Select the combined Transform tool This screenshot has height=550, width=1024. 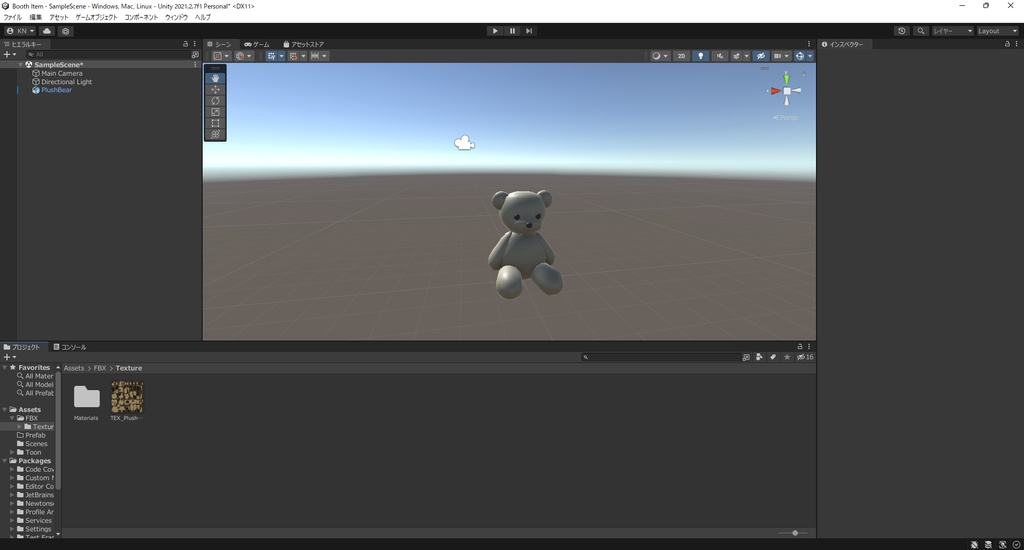(x=215, y=134)
